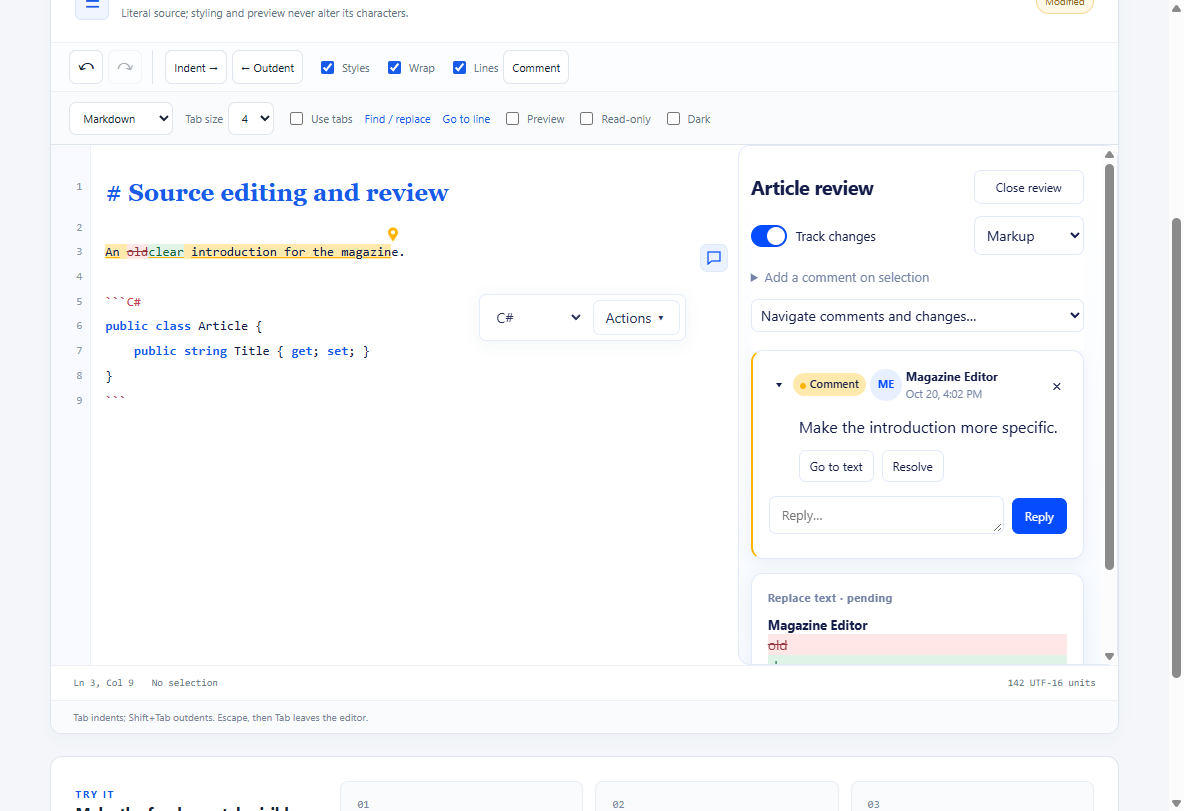The image size is (1184, 811).
Task: Resolve the Magazine Editor comment
Action: point(912,467)
